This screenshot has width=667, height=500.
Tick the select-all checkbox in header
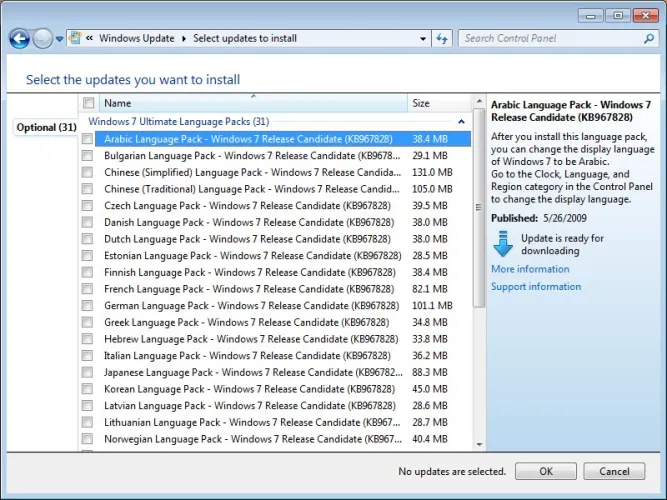[x=88, y=103]
